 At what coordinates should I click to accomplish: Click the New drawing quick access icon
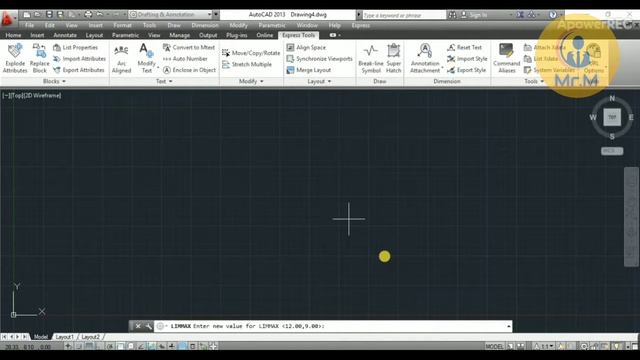point(27,15)
